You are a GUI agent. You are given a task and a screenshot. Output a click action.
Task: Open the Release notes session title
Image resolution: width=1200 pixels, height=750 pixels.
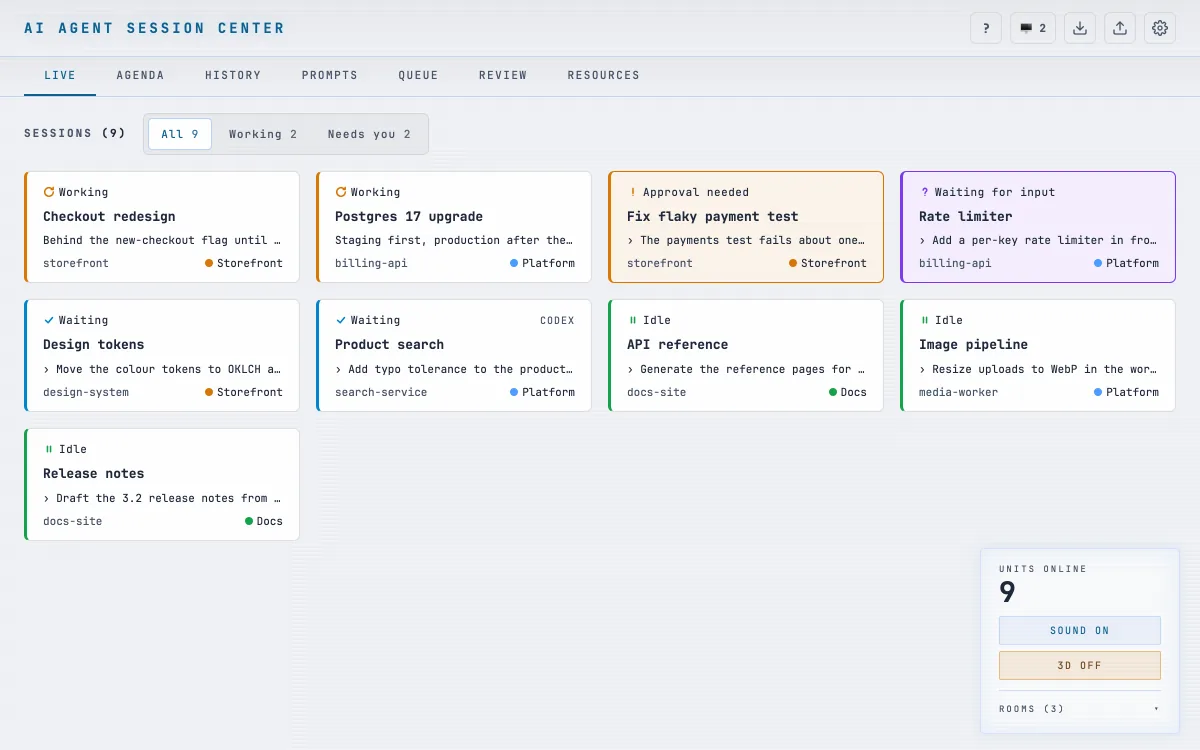click(94, 473)
